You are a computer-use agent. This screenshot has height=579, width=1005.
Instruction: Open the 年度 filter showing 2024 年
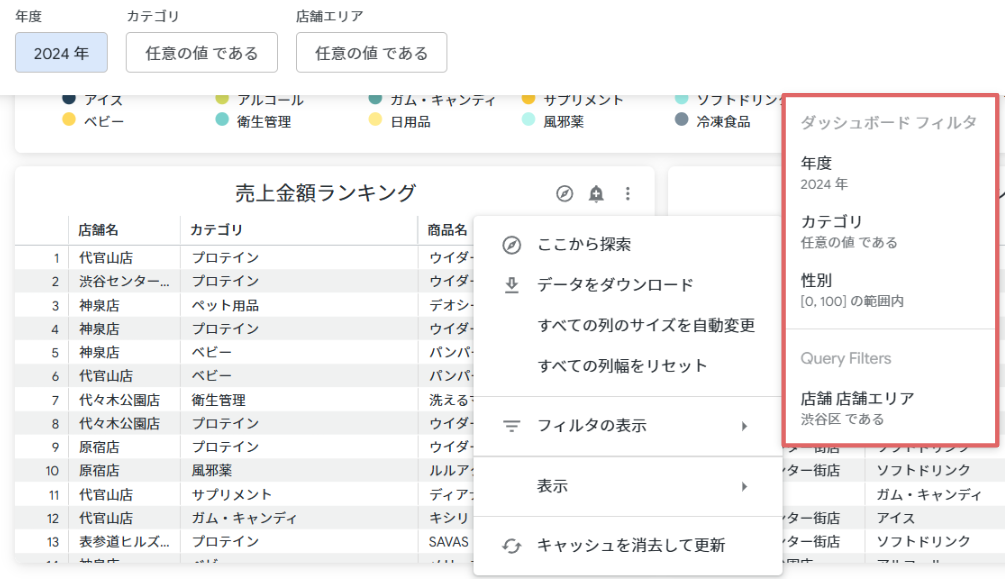[62, 53]
